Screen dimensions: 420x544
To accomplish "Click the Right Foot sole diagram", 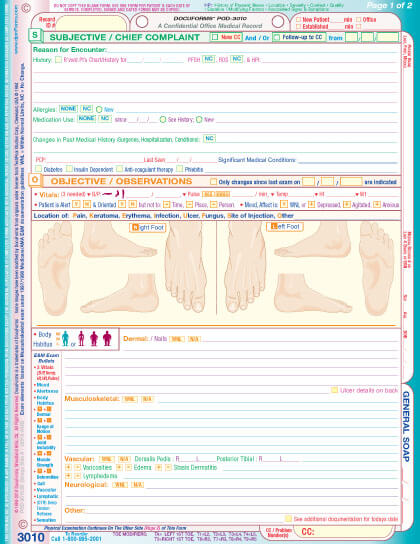I will point(55,268).
